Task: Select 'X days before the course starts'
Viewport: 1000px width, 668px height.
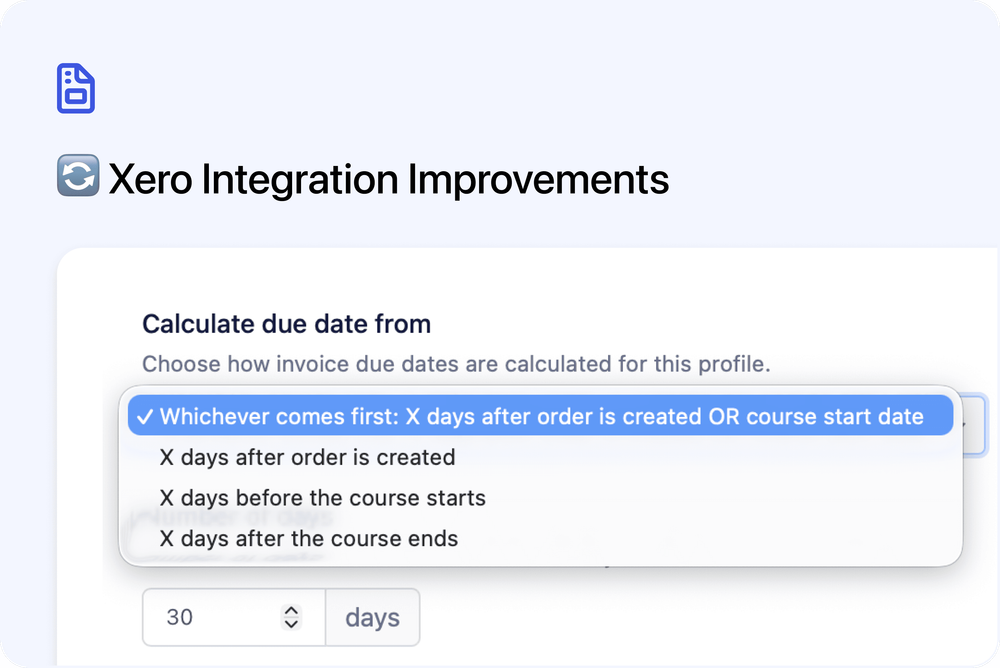Action: coord(322,497)
